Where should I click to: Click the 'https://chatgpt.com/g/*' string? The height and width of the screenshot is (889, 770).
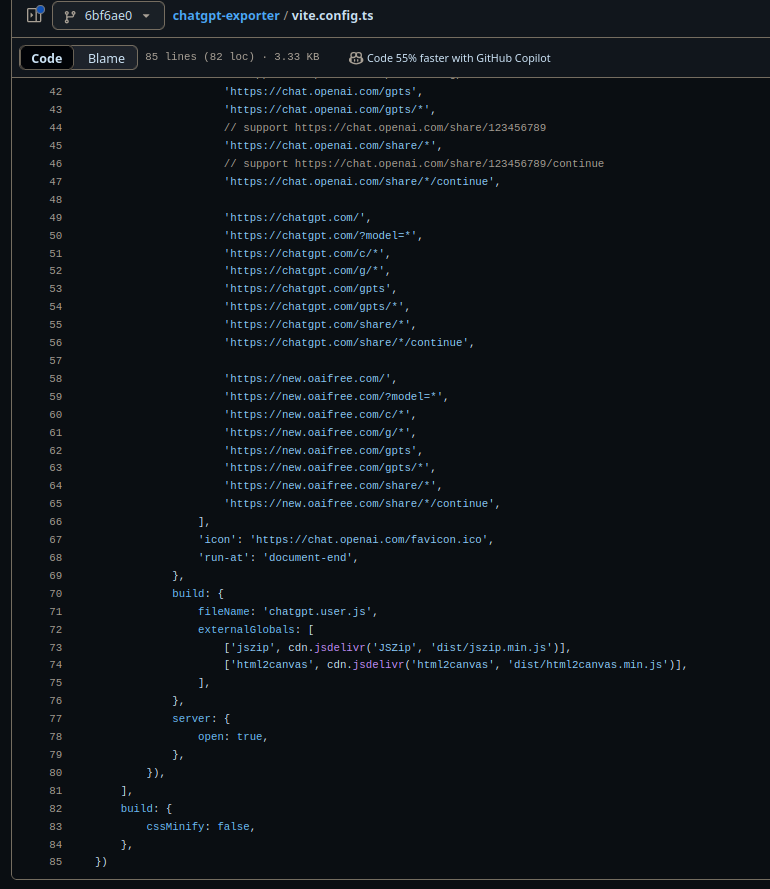click(304, 271)
